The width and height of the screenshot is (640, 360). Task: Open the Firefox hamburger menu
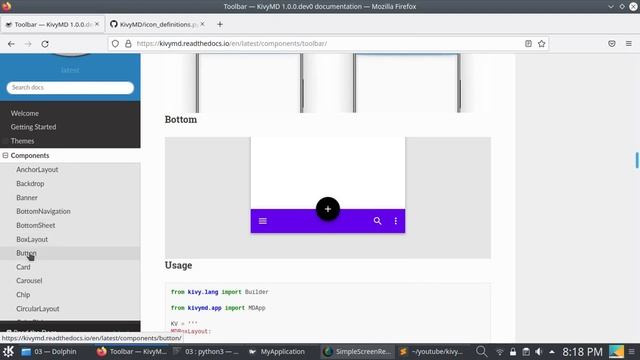[629, 44]
